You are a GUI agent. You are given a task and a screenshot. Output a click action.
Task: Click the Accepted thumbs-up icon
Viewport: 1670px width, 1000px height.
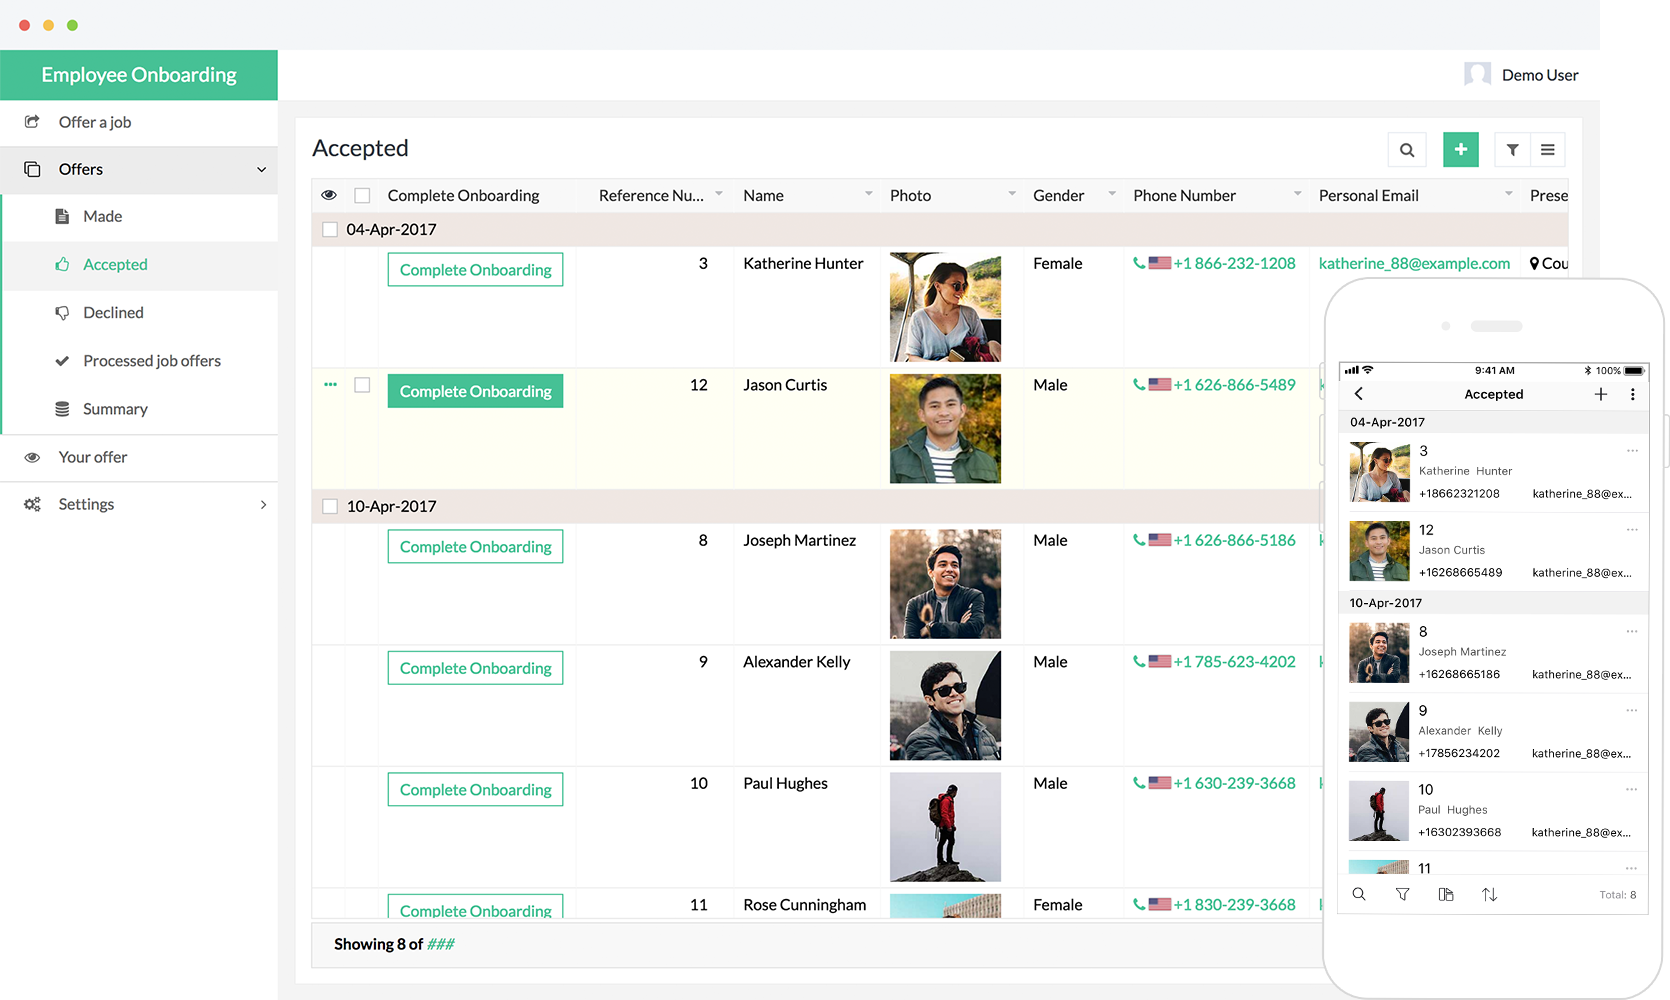point(62,264)
